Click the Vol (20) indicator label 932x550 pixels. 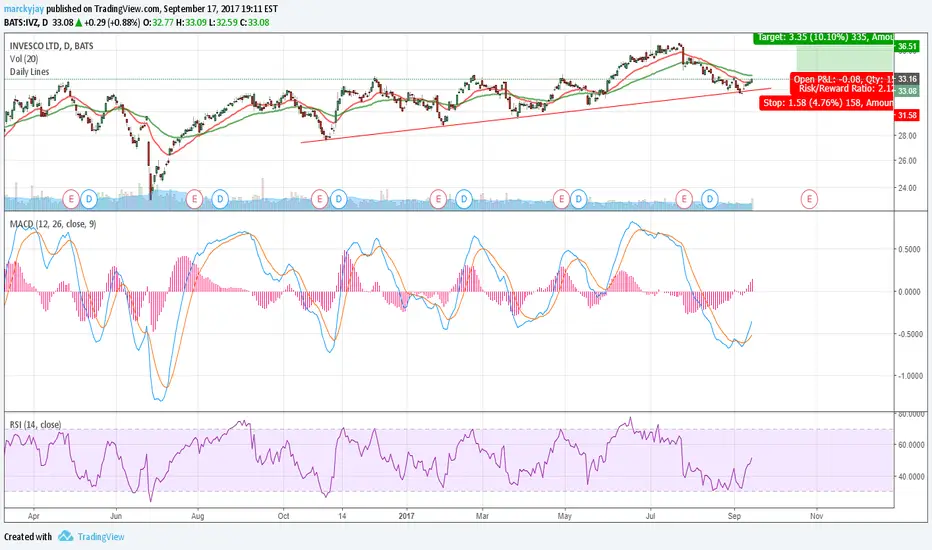pos(24,59)
